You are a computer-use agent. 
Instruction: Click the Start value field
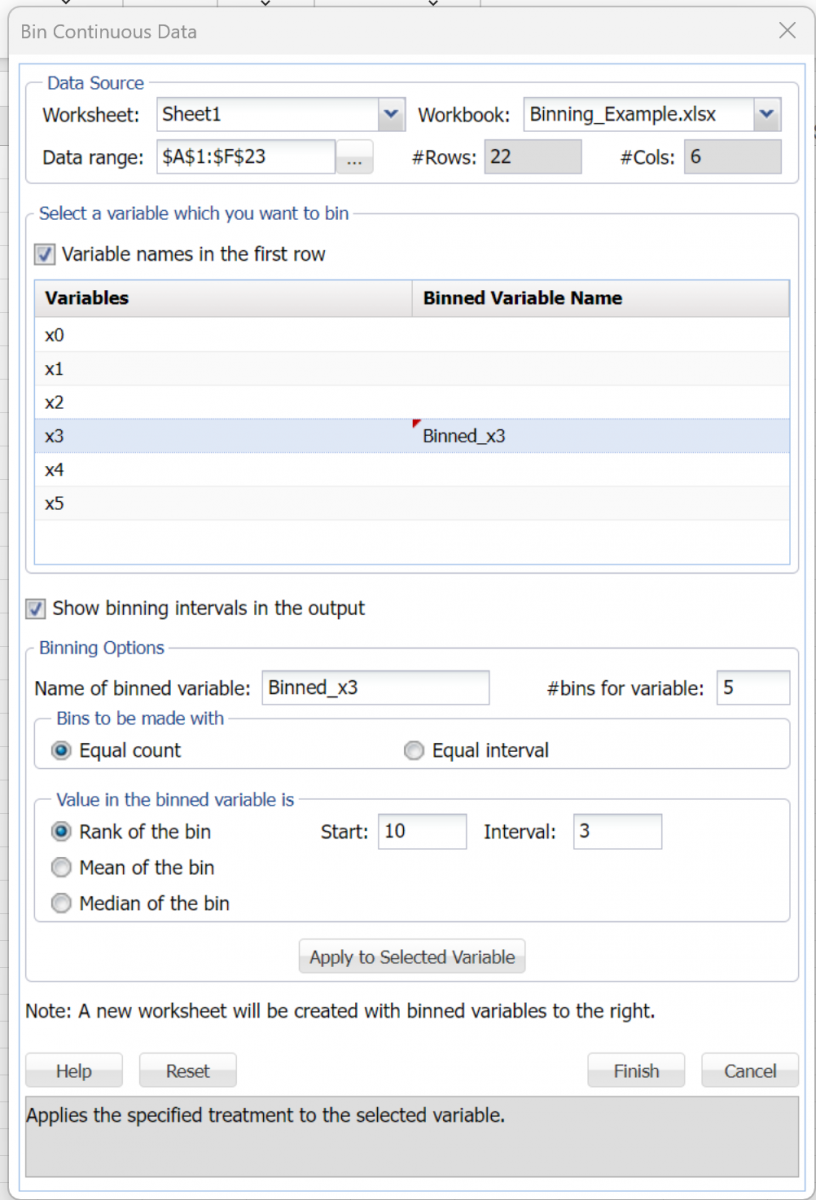coord(422,831)
